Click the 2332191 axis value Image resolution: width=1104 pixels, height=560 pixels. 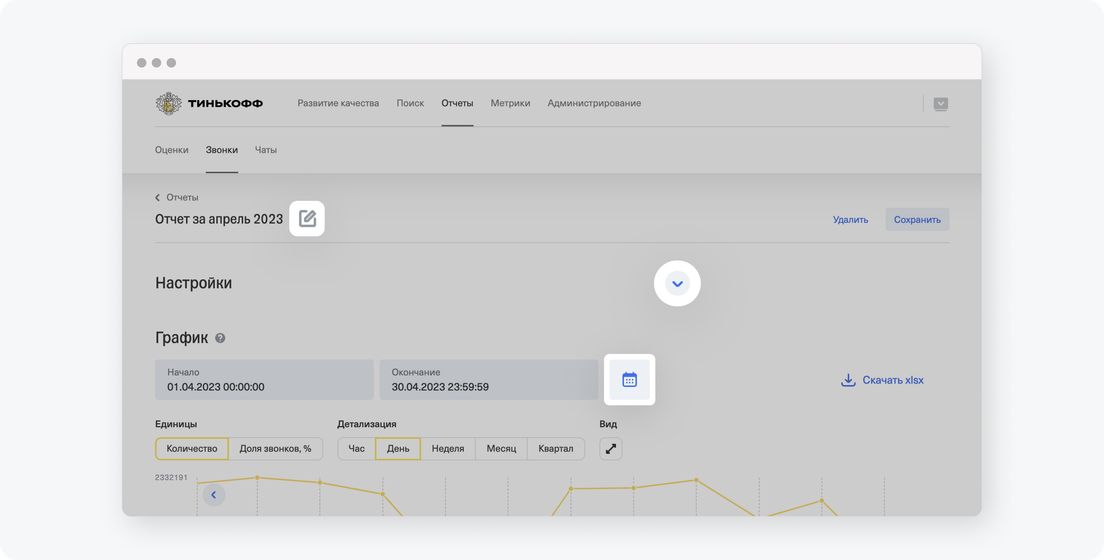point(171,478)
